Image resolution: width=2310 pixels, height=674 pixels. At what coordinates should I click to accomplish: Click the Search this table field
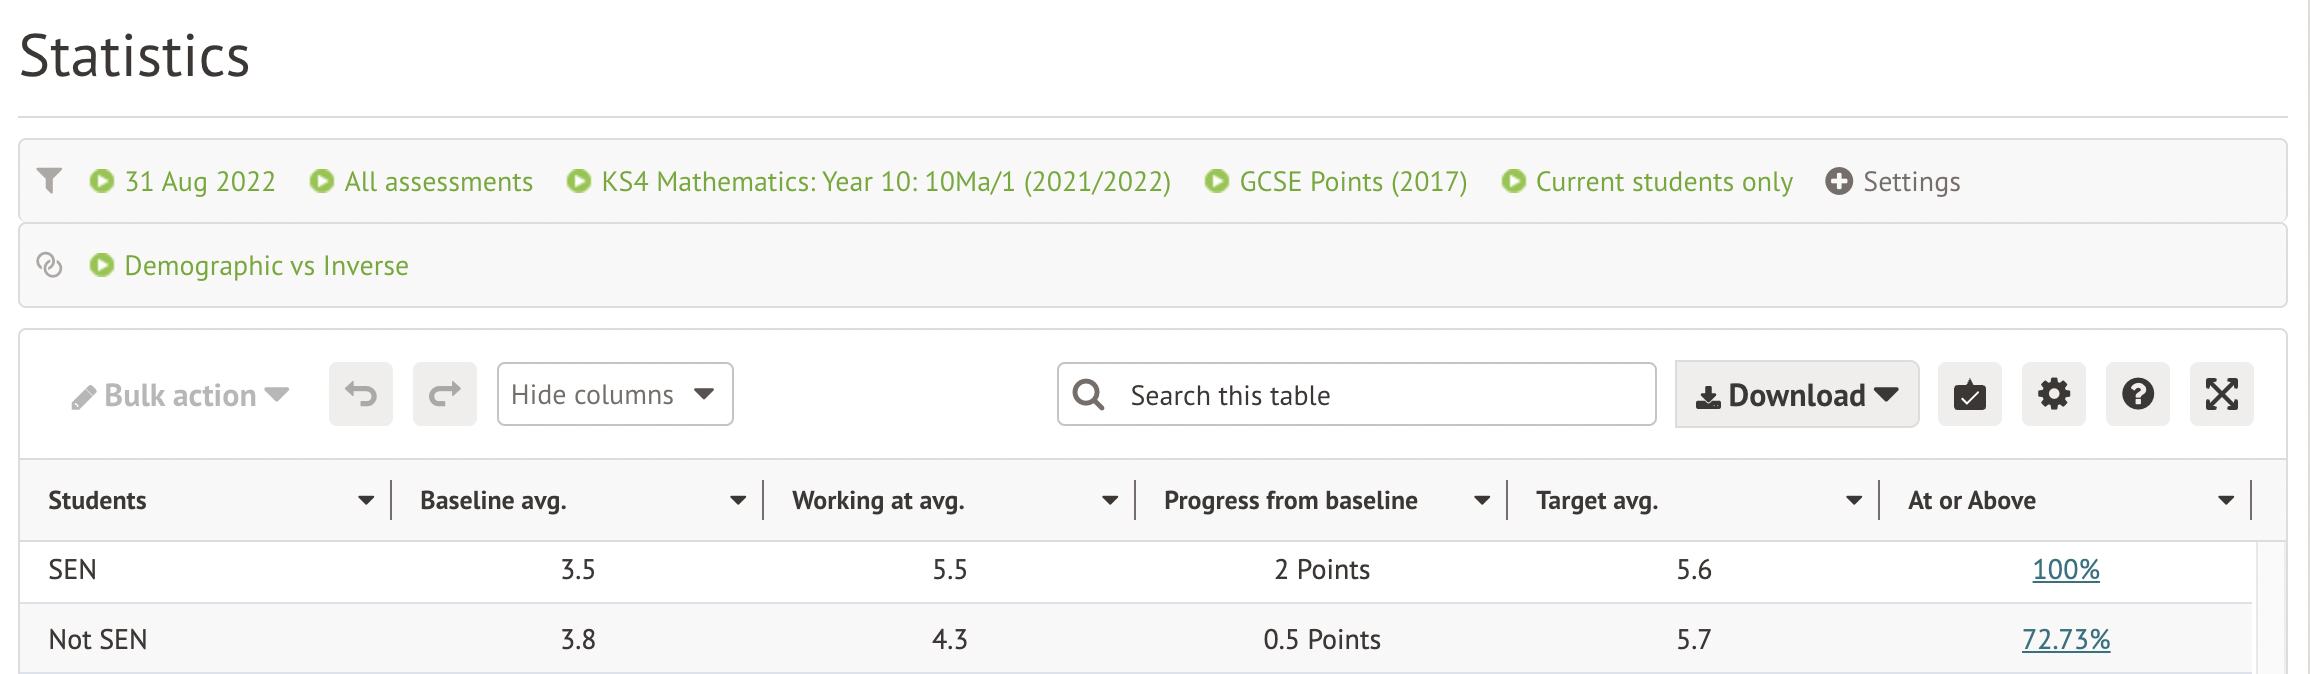[1380, 395]
